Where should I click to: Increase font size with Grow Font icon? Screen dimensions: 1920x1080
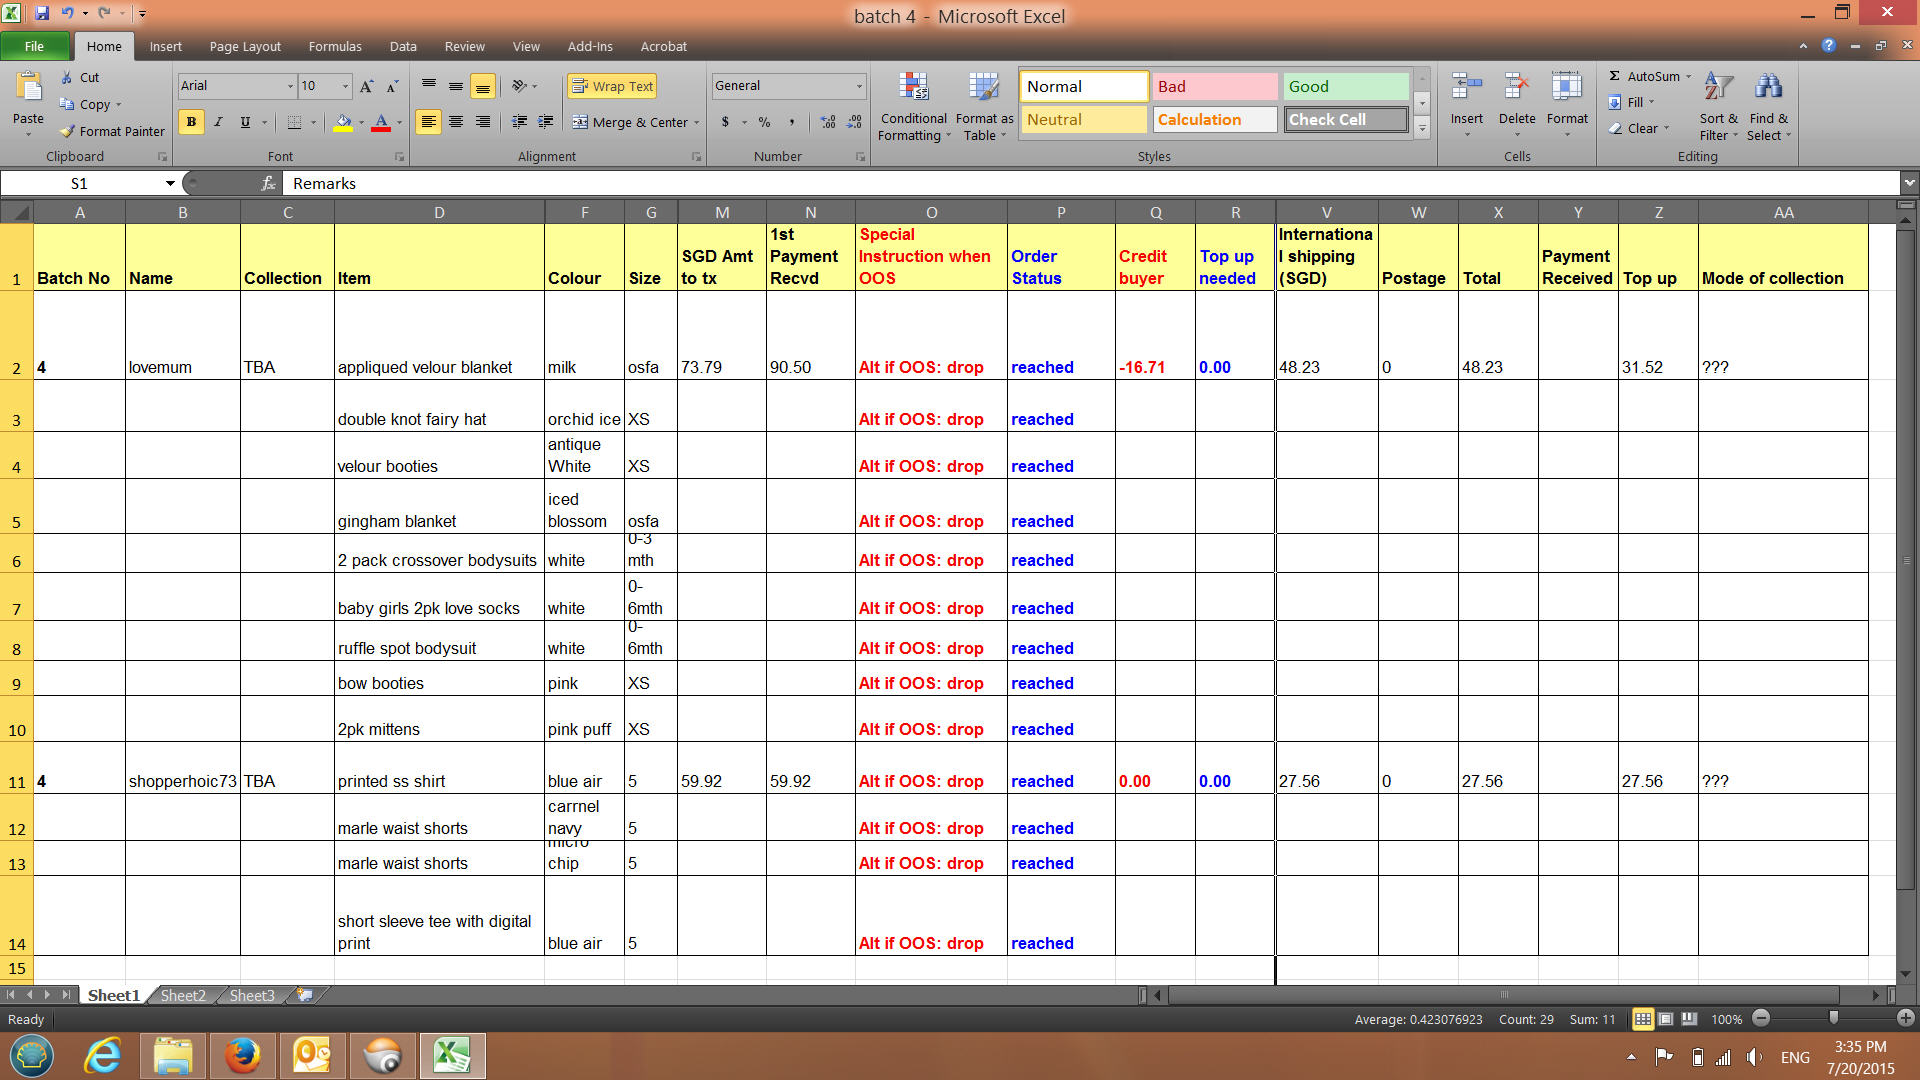tap(367, 86)
